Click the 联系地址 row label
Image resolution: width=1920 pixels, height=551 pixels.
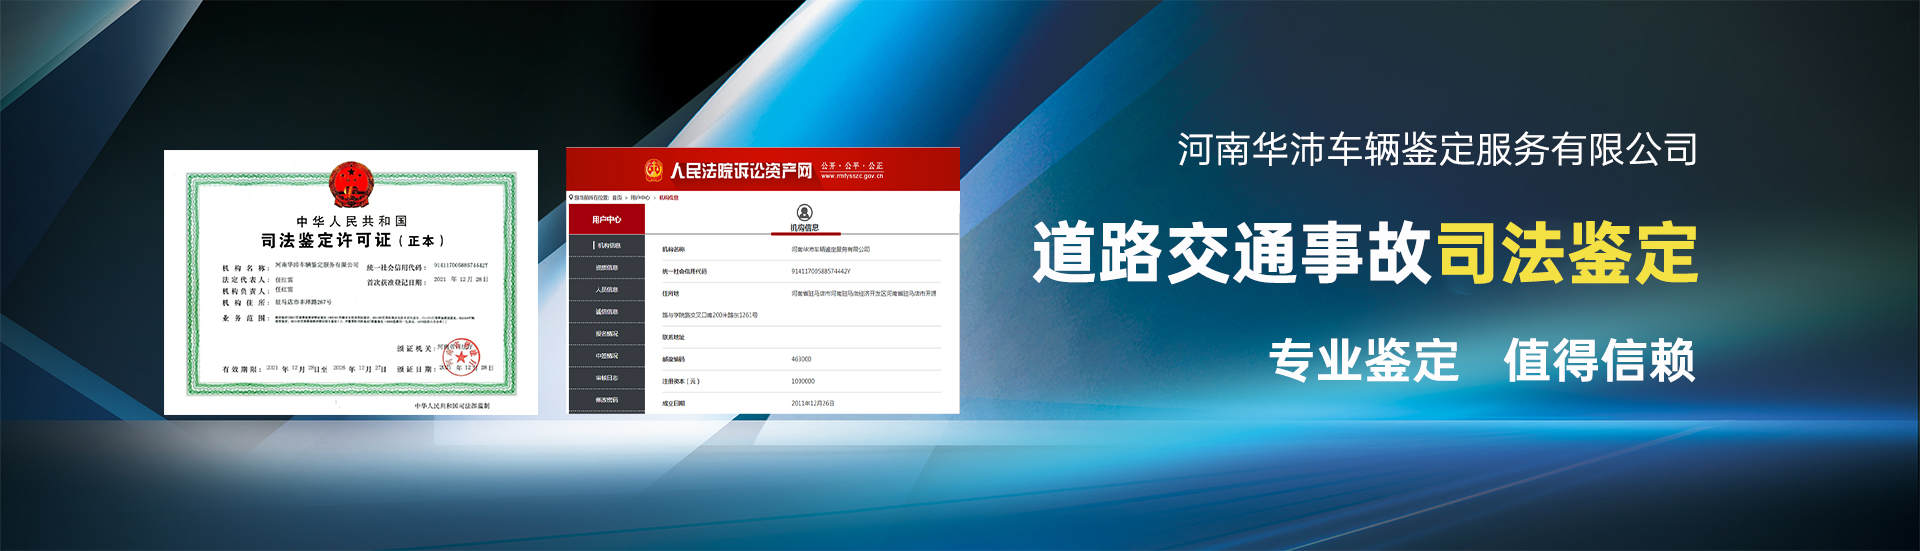[x=673, y=337]
